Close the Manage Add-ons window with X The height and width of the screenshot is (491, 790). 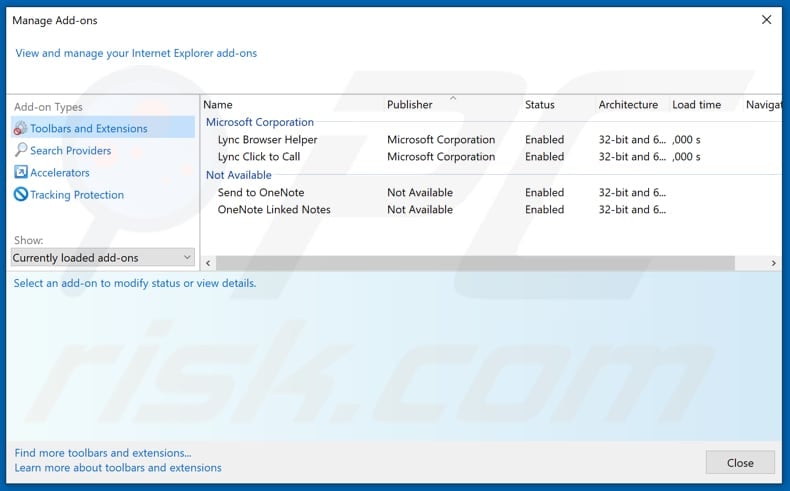coord(766,20)
